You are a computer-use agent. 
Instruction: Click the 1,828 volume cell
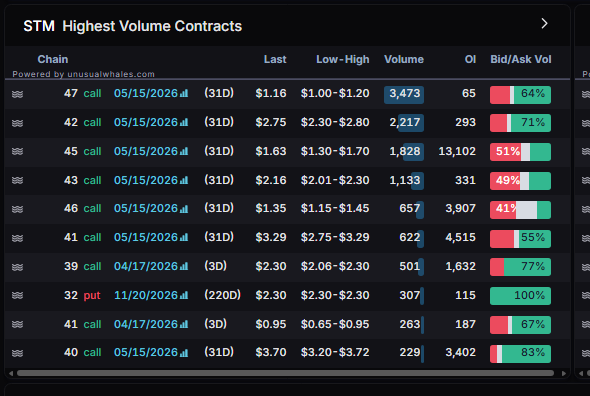pyautogui.click(x=405, y=151)
